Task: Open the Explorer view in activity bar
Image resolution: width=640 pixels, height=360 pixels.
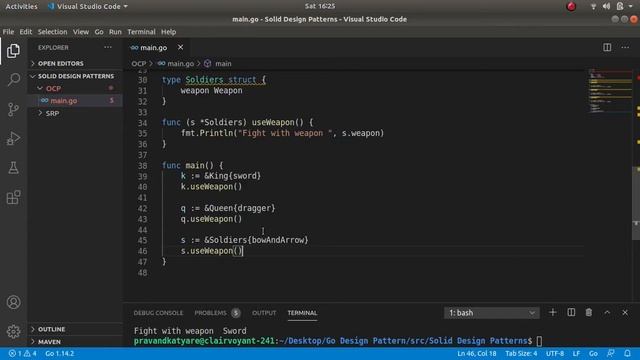Action: point(13,51)
